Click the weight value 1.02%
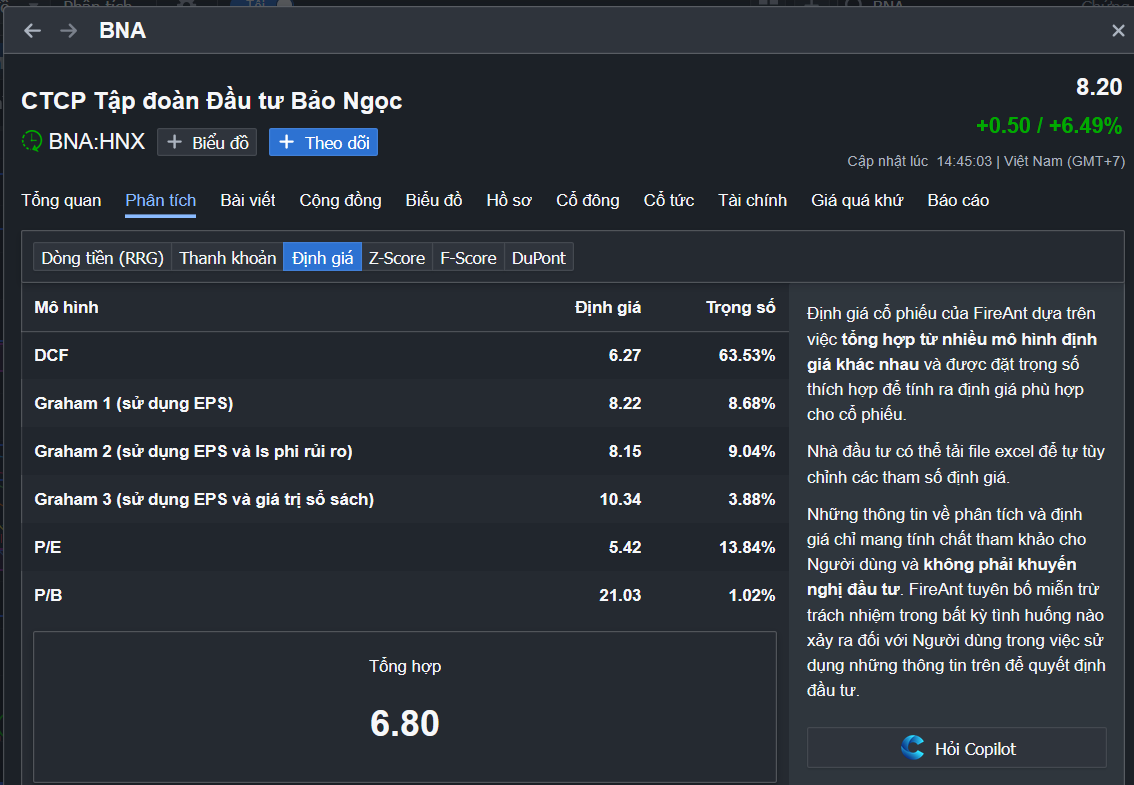Viewport: 1134px width, 785px height. [751, 595]
